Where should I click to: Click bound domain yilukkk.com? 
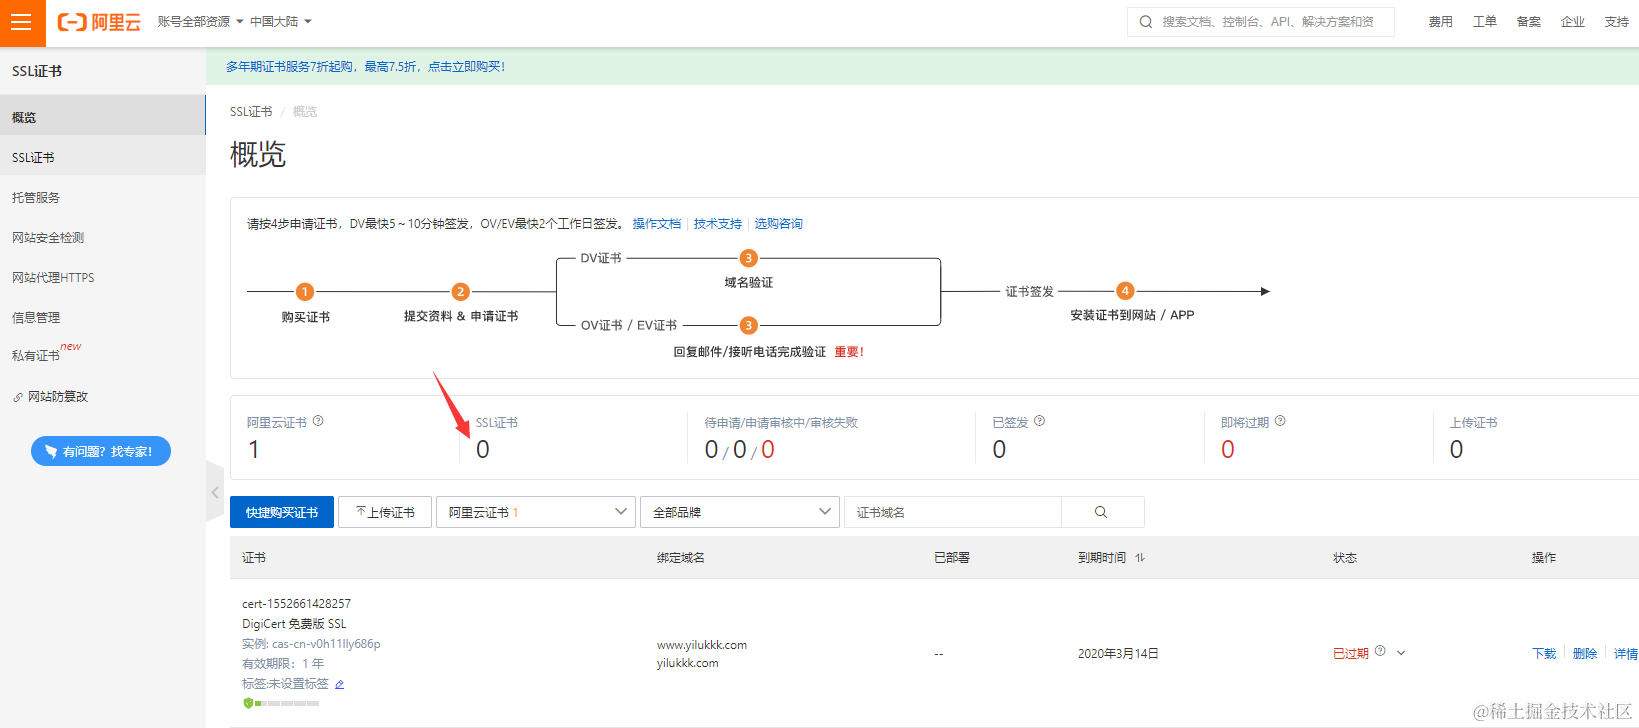pyautogui.click(x=688, y=663)
